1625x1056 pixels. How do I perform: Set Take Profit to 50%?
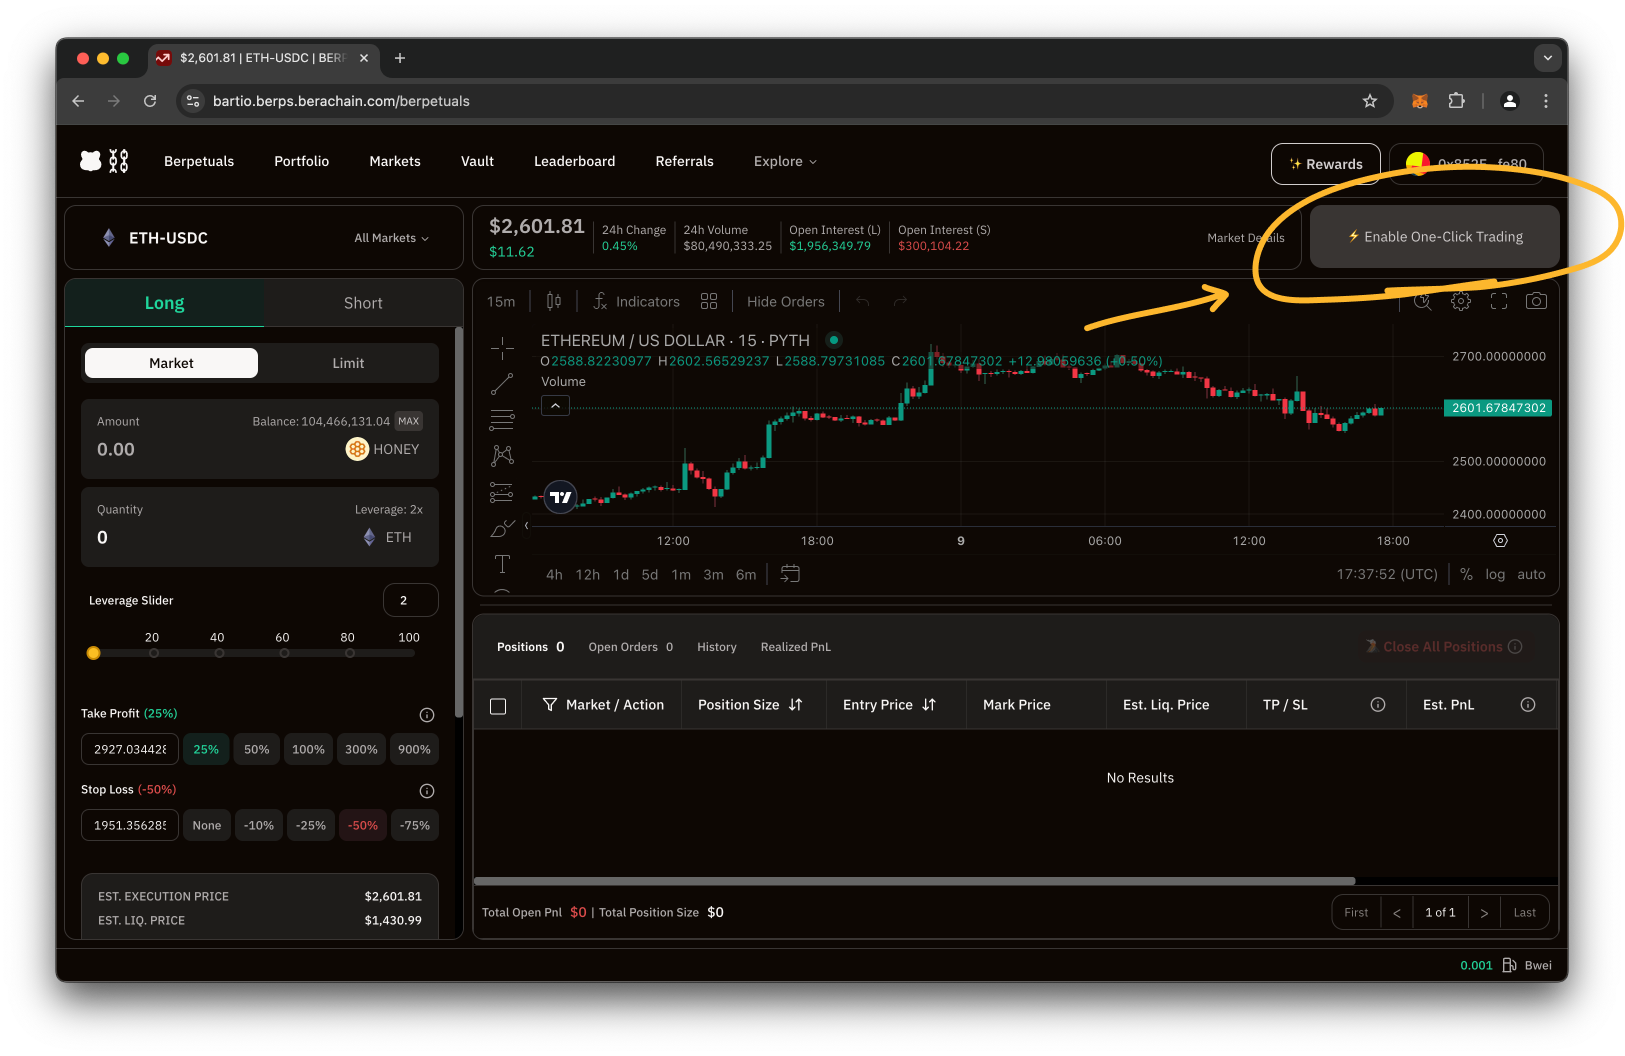(257, 749)
